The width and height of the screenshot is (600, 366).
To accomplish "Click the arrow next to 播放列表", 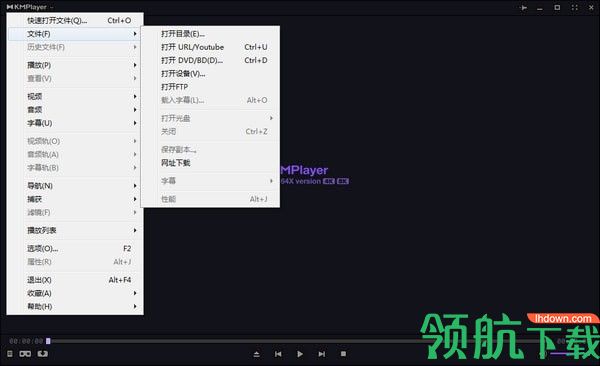I will (135, 230).
